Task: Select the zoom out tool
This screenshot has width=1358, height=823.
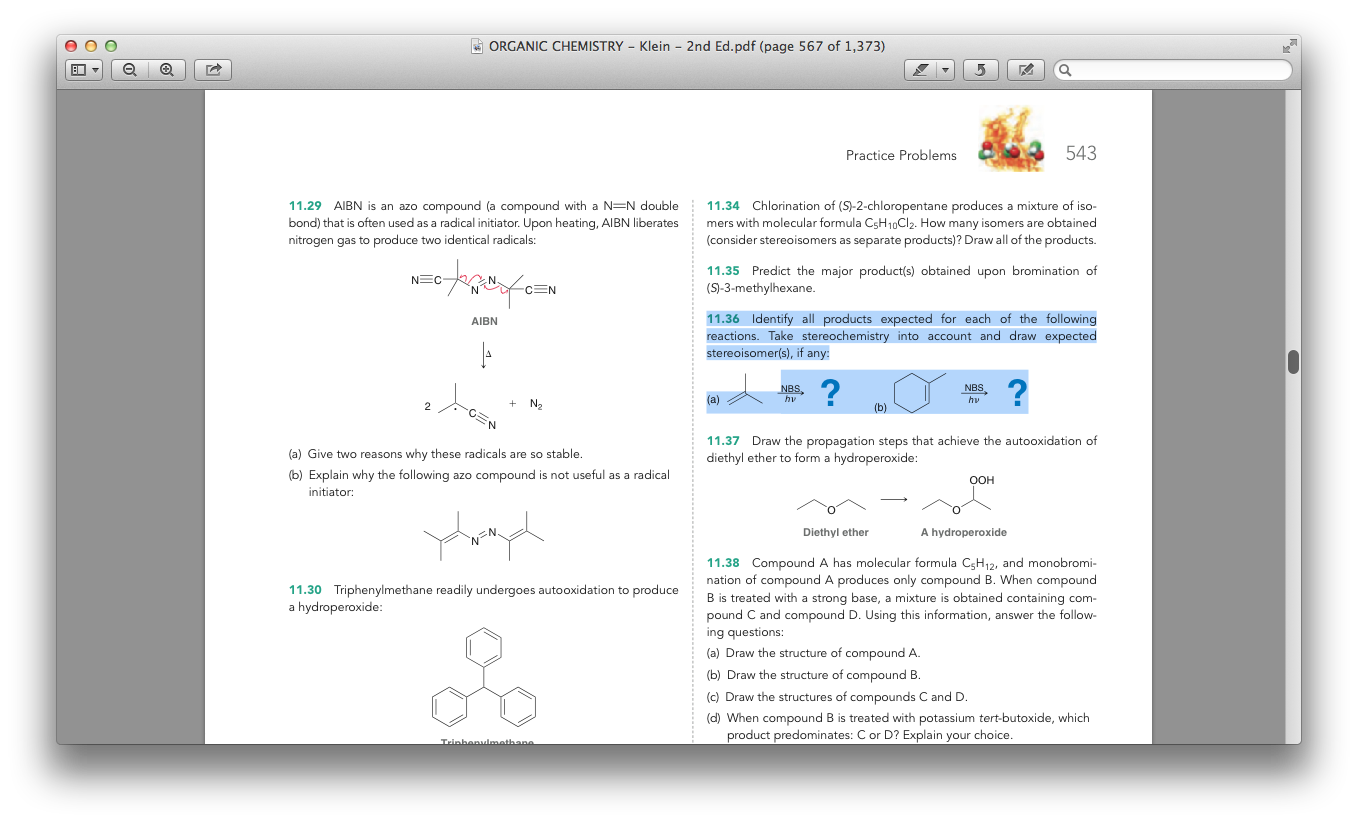Action: (130, 69)
